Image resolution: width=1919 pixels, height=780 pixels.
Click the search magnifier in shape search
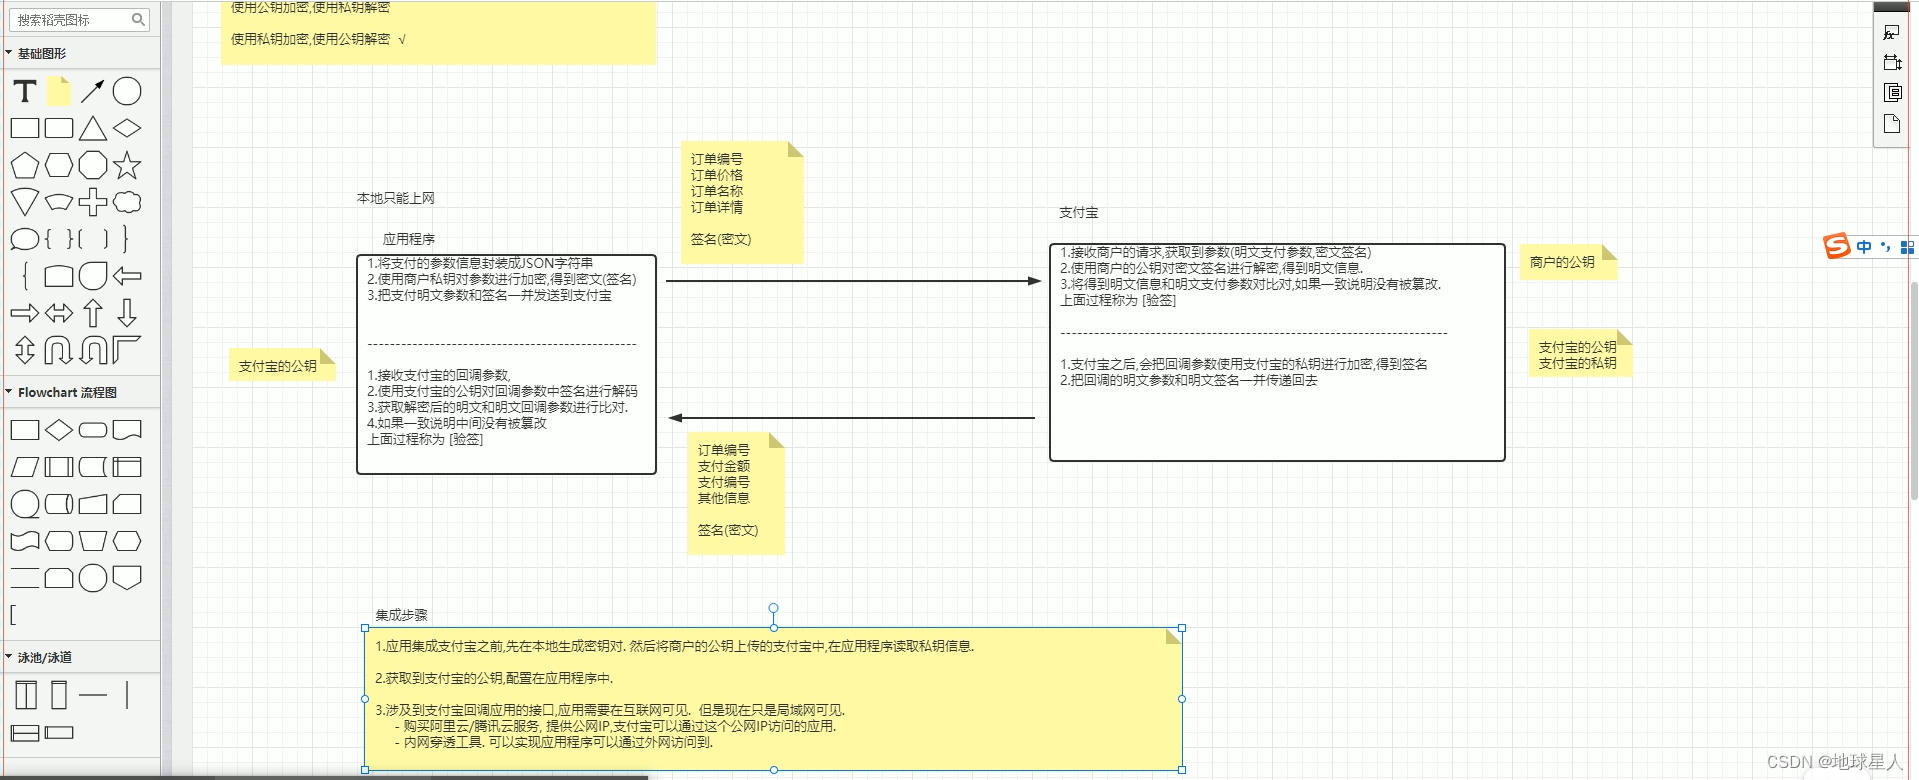pos(138,19)
